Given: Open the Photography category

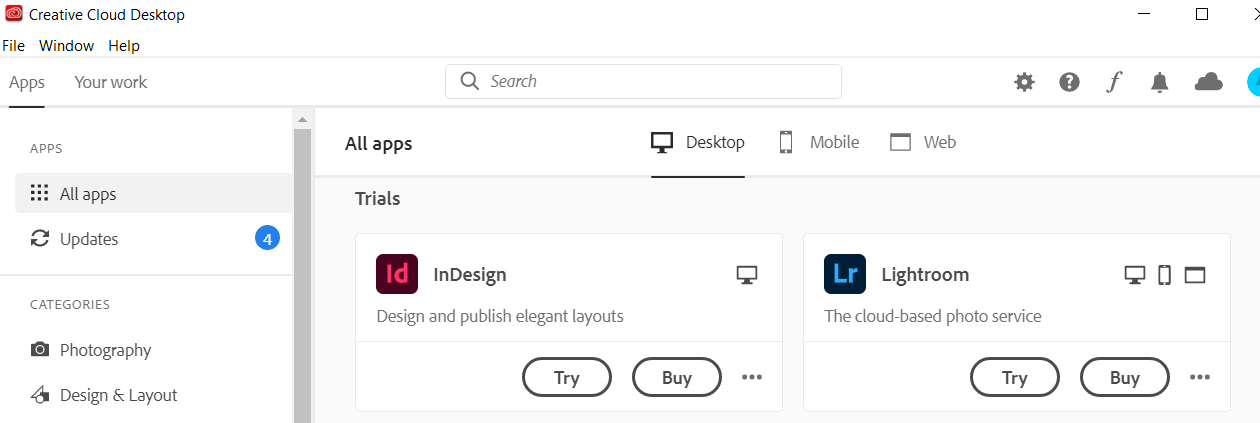Looking at the screenshot, I should [105, 350].
